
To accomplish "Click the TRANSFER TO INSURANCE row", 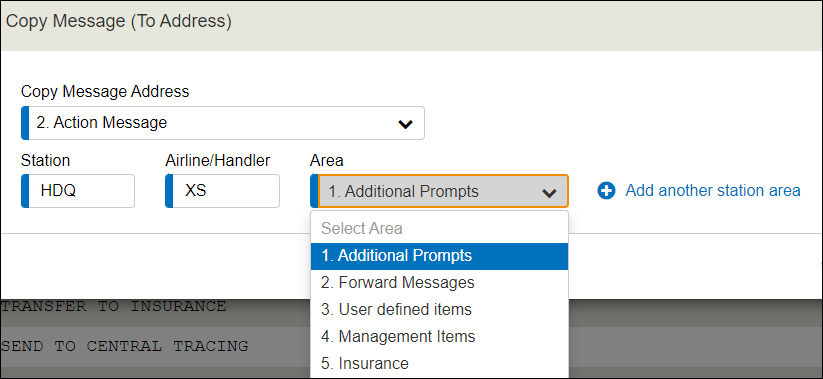I will pyautogui.click(x=155, y=306).
